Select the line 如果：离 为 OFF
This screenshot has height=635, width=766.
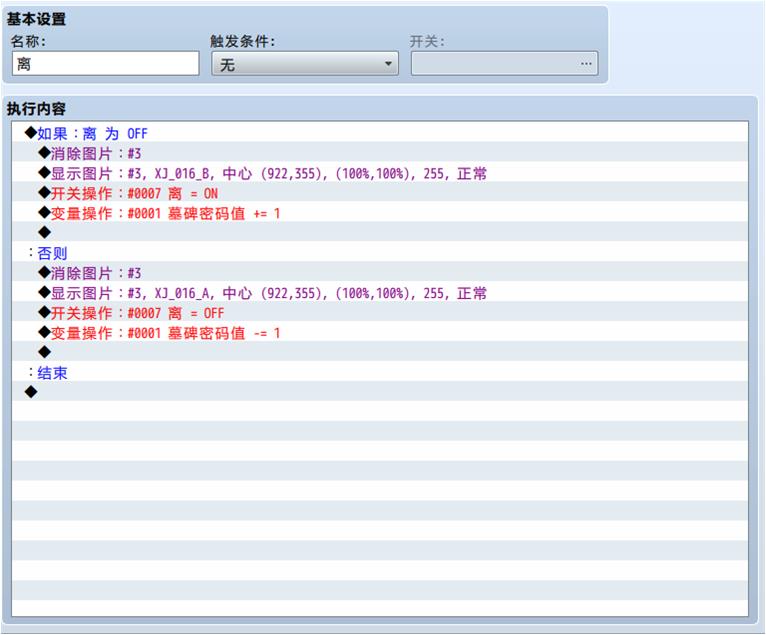click(380, 133)
